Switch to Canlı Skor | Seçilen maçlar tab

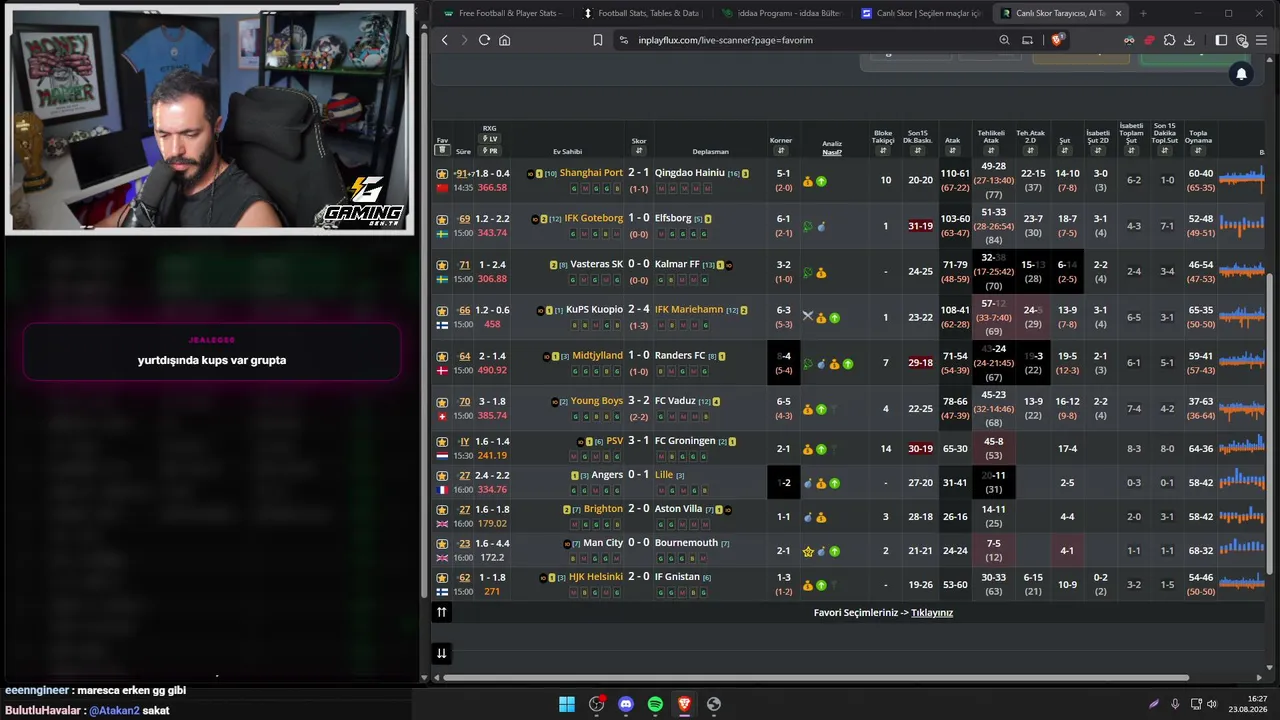[920, 13]
